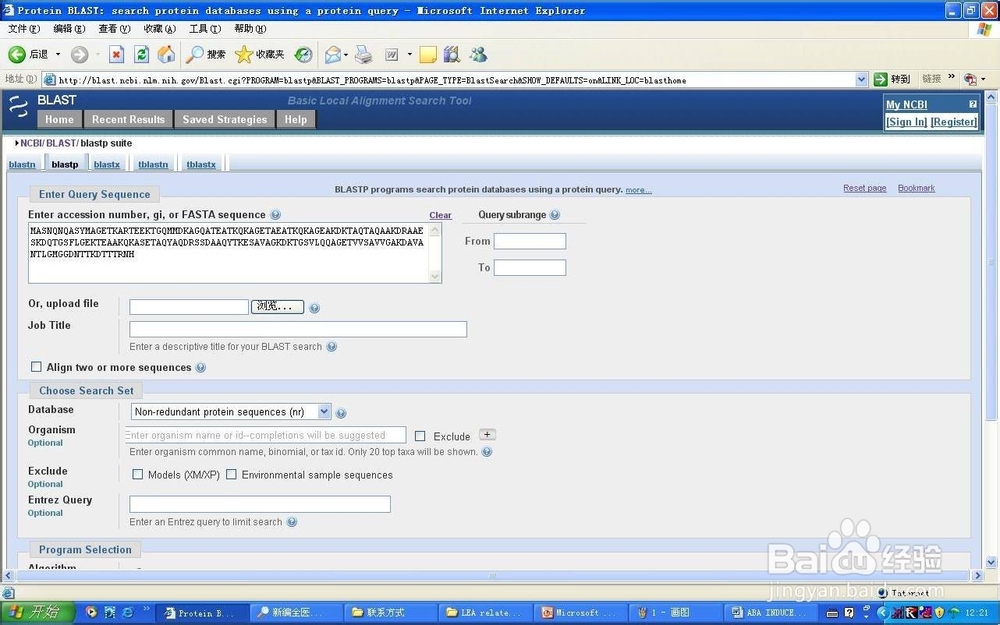Click the 浏览 browse file button
The image size is (1000, 625).
277,307
